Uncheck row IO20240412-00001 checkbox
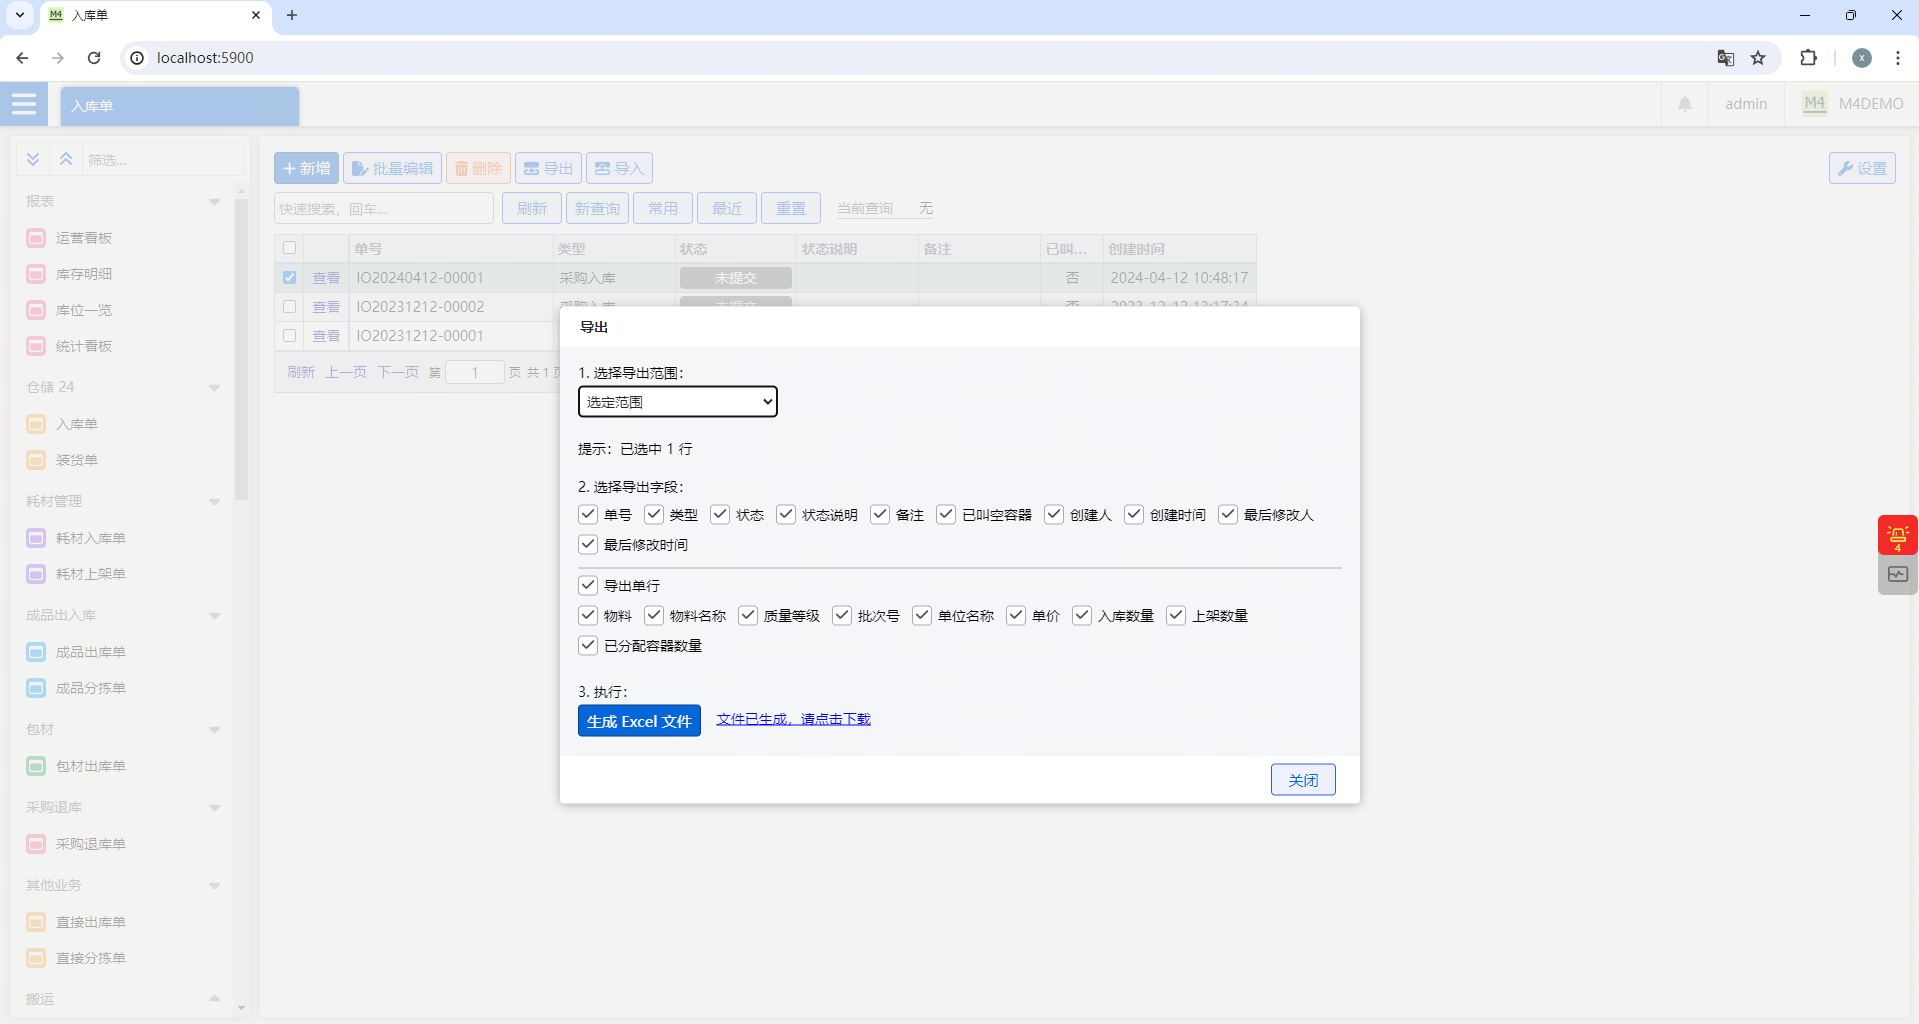This screenshot has width=1919, height=1024. (x=290, y=278)
